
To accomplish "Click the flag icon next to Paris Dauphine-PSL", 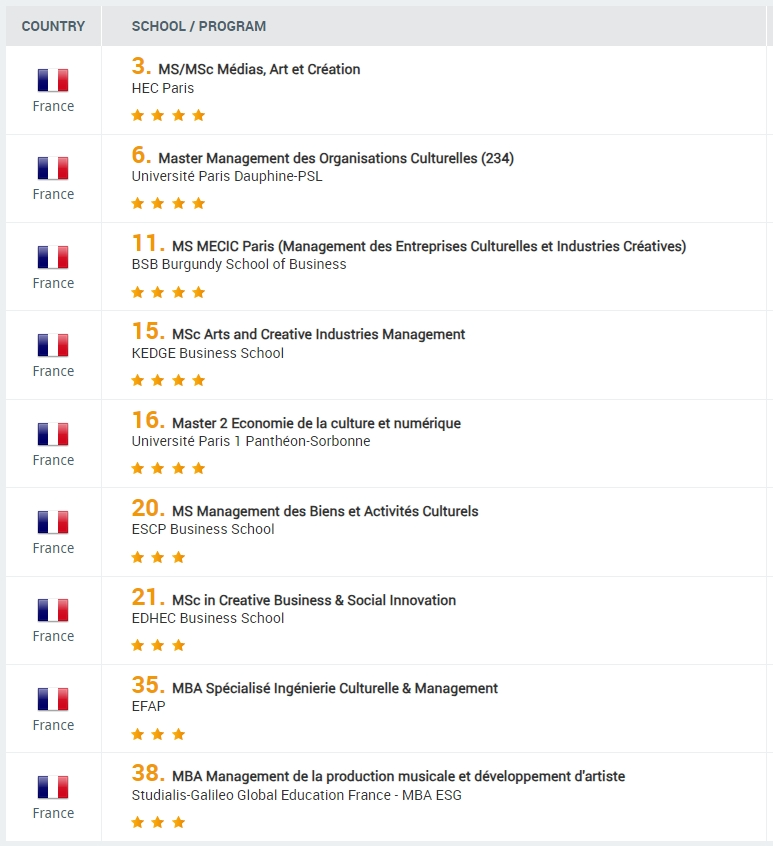I will pyautogui.click(x=53, y=168).
